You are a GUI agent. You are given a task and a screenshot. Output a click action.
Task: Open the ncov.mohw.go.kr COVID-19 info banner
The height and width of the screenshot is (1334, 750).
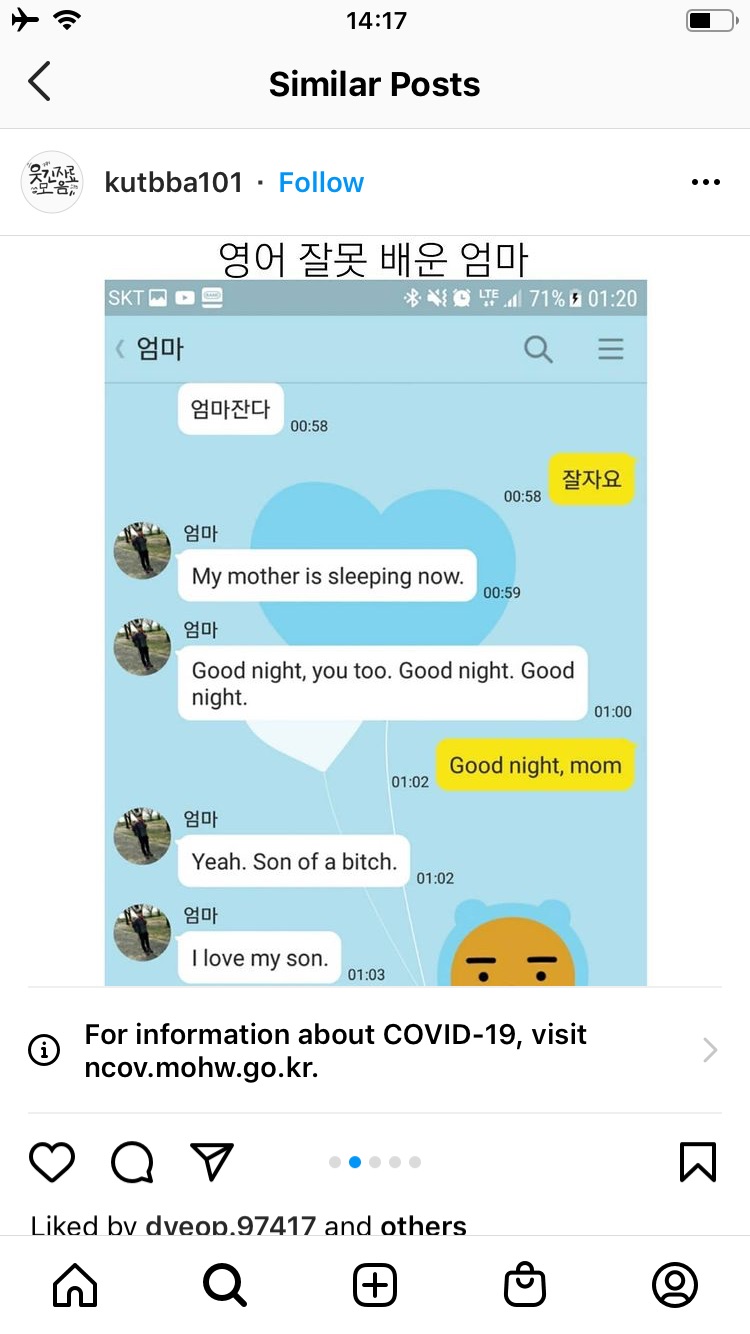tap(375, 1050)
